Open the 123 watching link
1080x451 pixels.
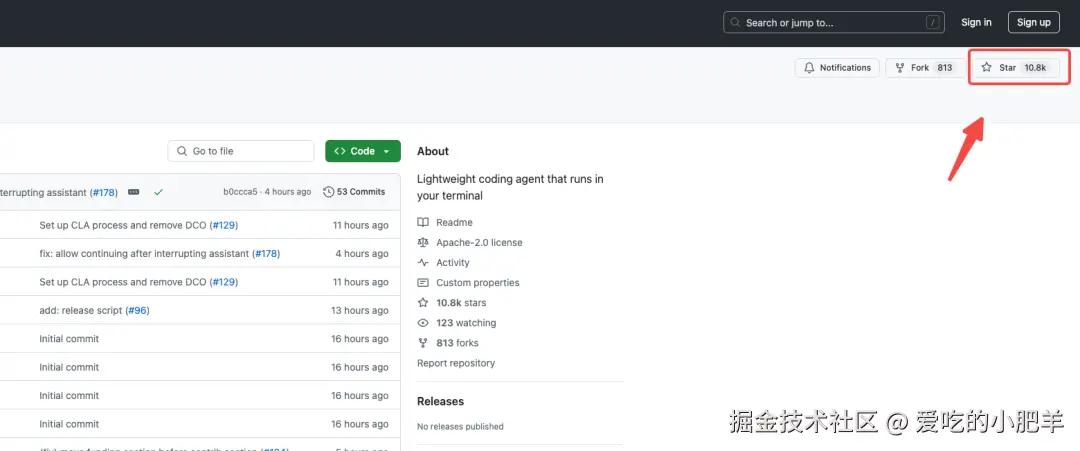point(466,322)
